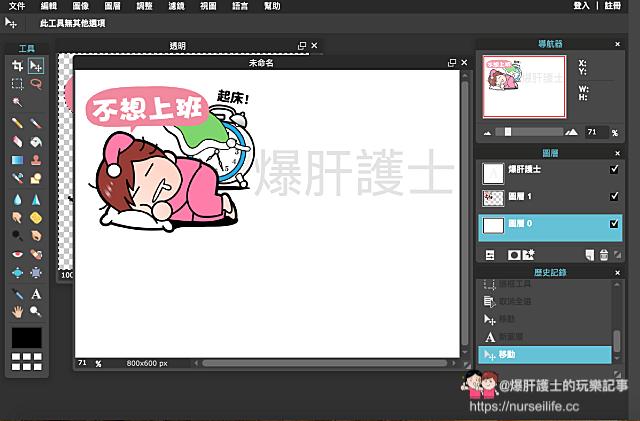Select the Crop tool
Image resolution: width=640 pixels, height=421 pixels.
pyautogui.click(x=18, y=65)
